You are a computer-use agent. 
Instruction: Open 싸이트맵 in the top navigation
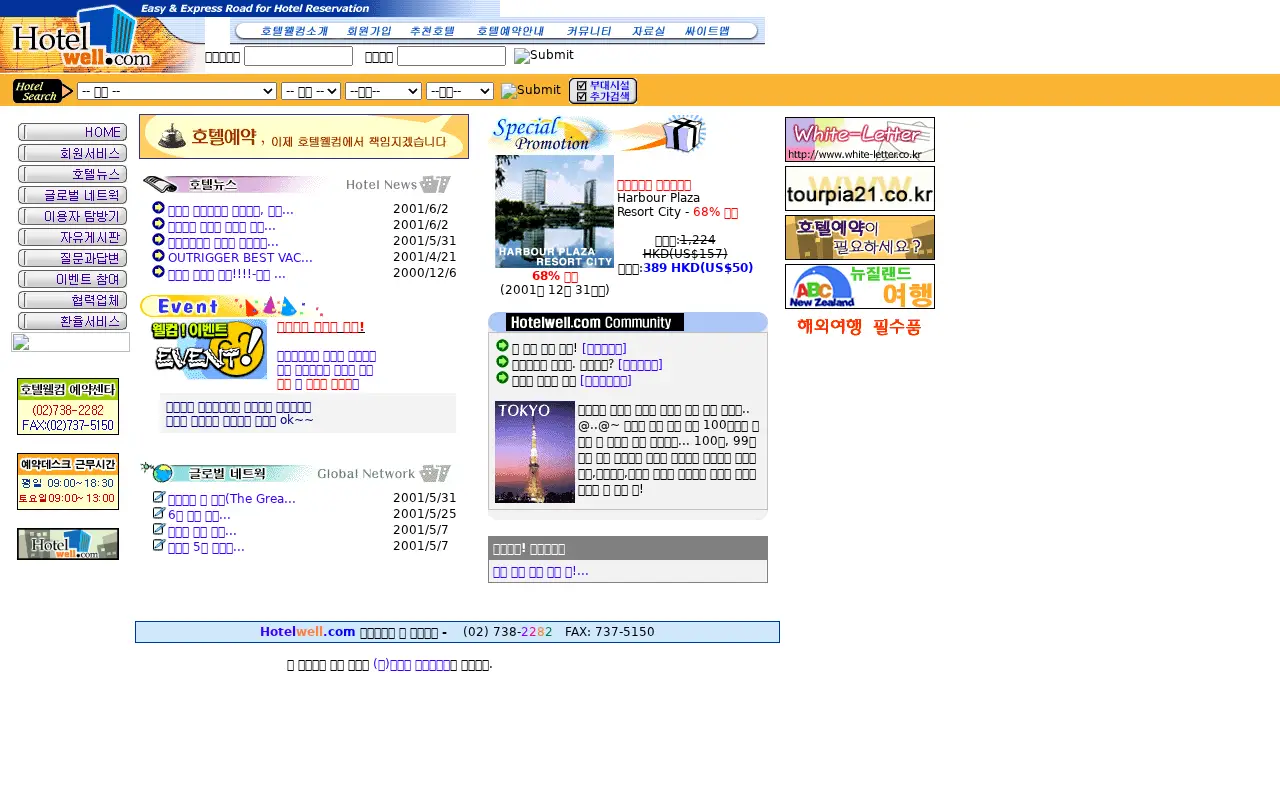point(707,31)
